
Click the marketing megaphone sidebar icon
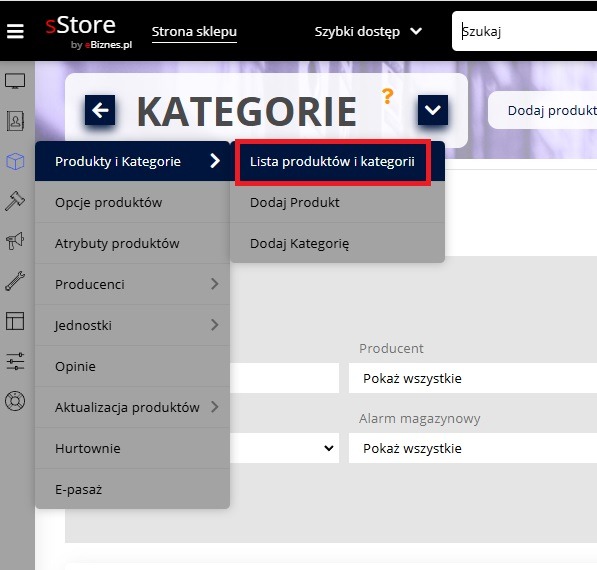click(x=15, y=241)
